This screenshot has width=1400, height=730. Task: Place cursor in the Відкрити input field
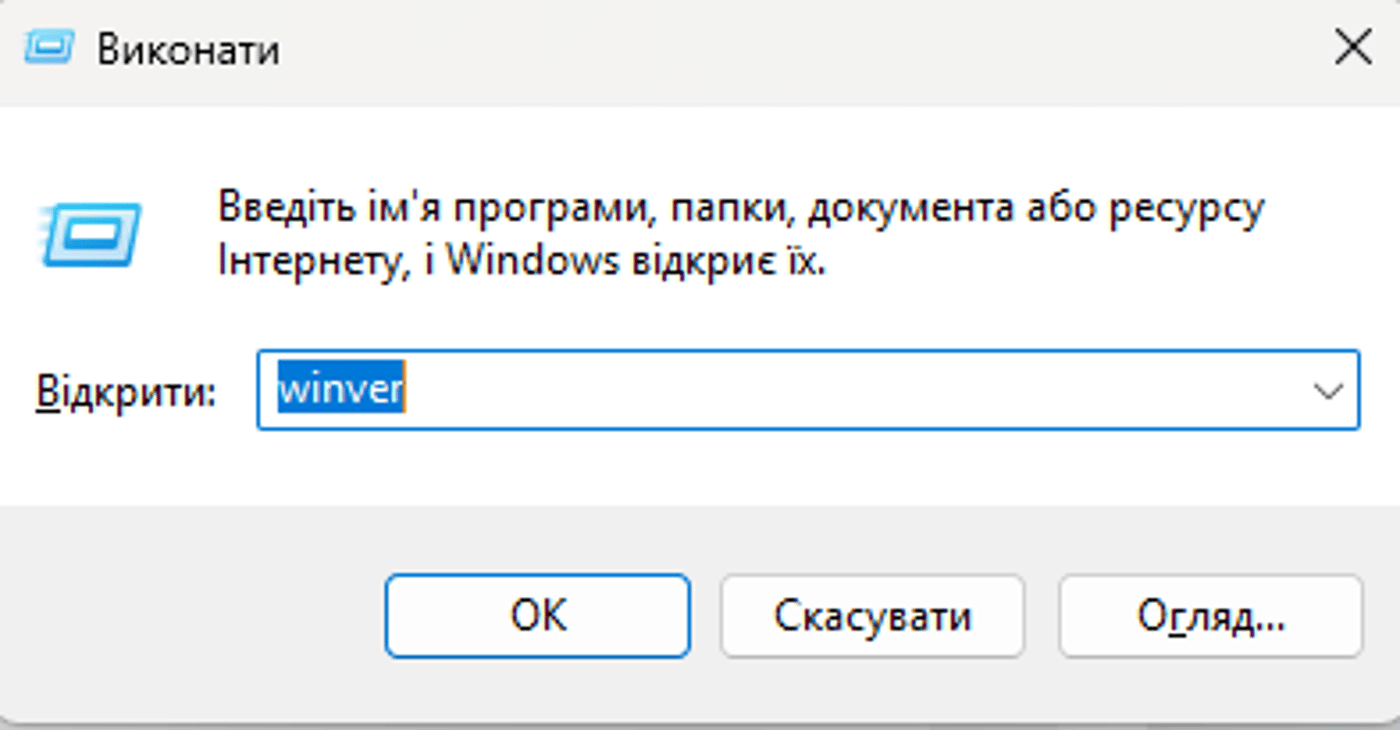point(700,392)
